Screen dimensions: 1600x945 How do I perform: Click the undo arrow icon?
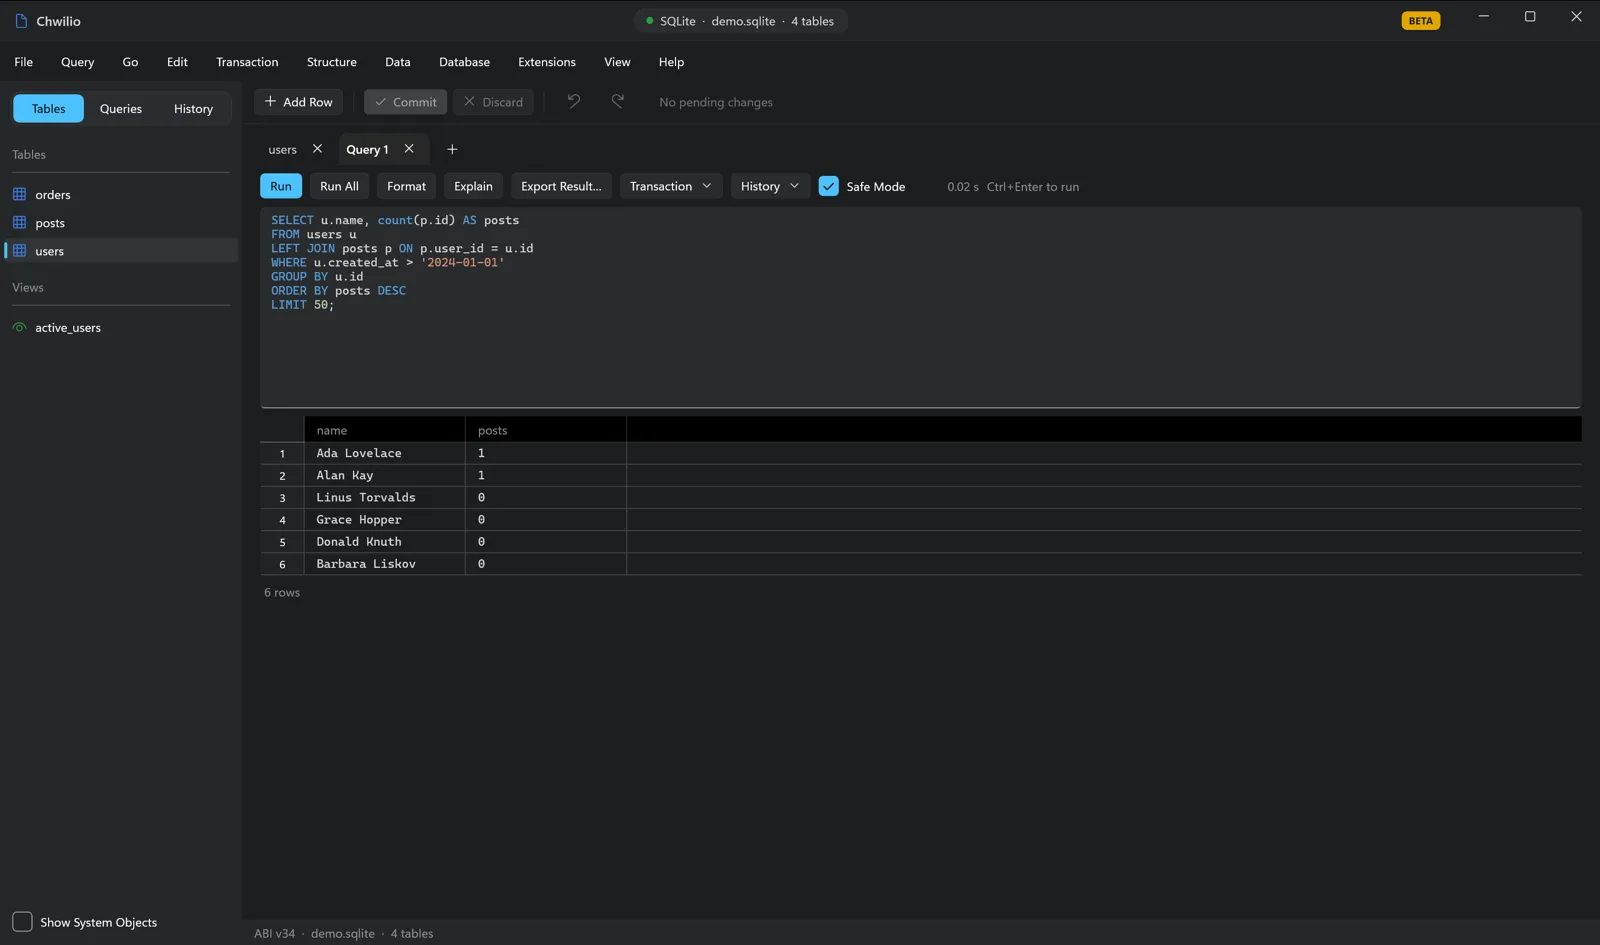[x=574, y=101]
